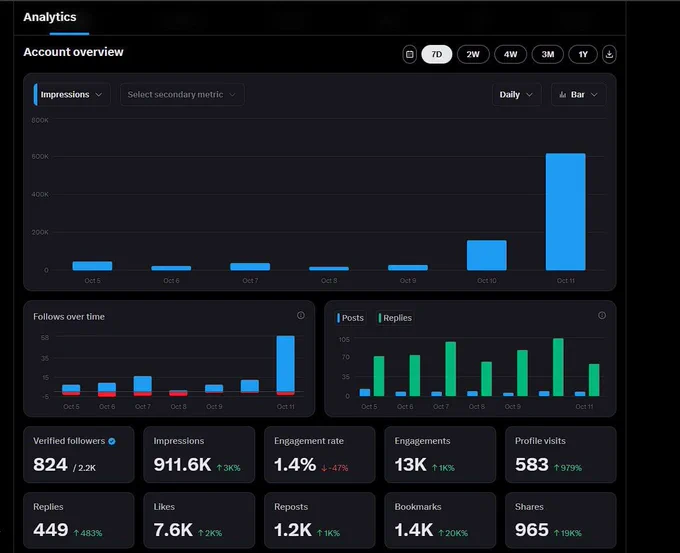Image resolution: width=680 pixels, height=553 pixels.
Task: Select the 4W time range
Action: coord(510,54)
